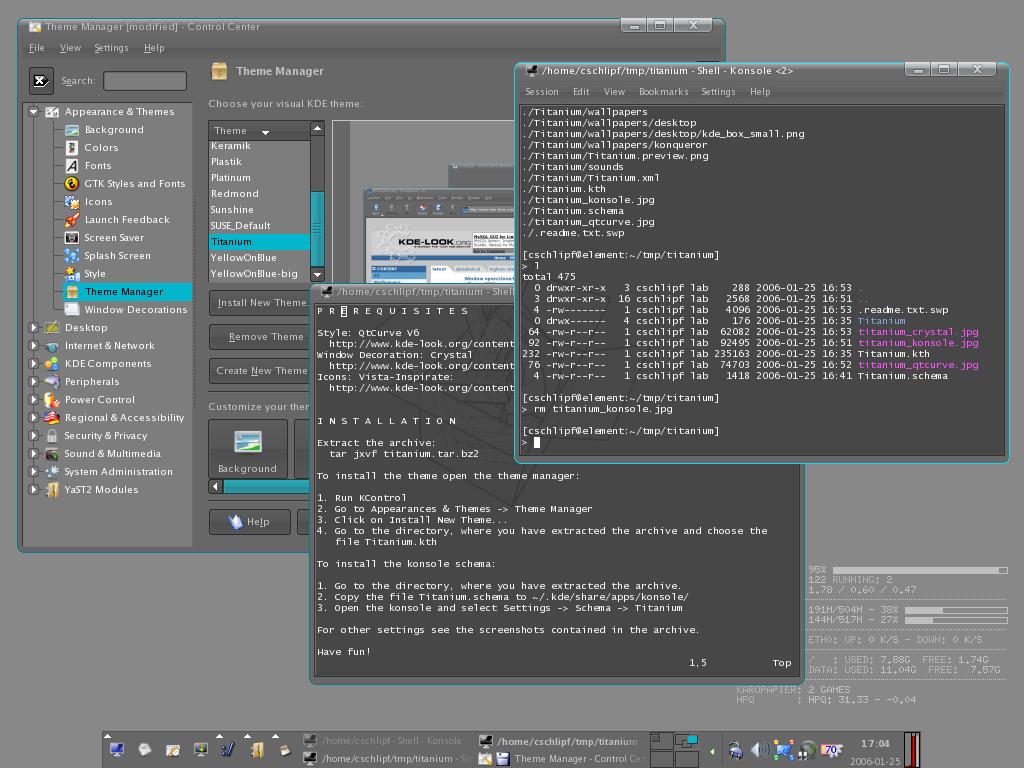Open the View menu in Control Center
This screenshot has width=1024, height=768.
click(70, 48)
